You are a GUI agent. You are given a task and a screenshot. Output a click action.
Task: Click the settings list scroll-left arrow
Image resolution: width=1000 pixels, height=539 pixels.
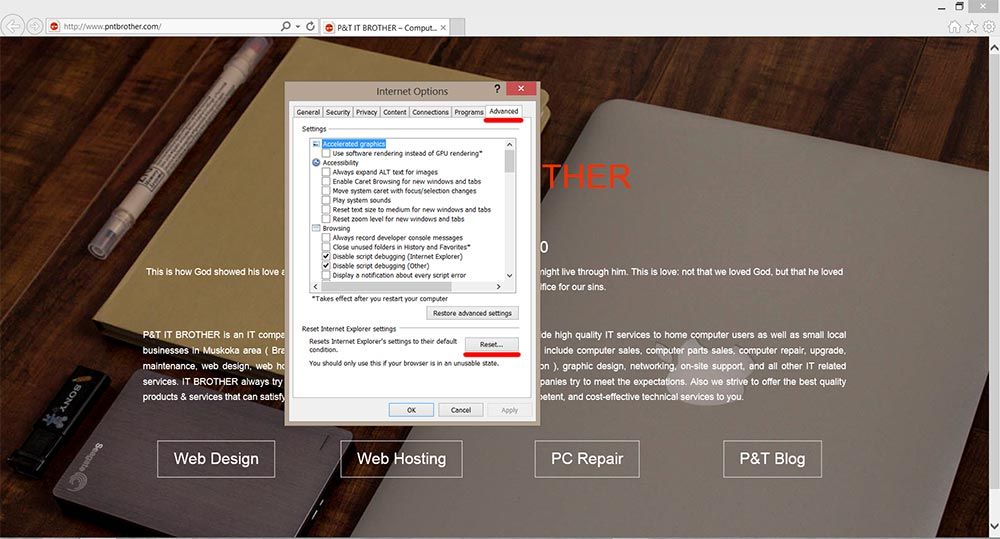(315, 287)
